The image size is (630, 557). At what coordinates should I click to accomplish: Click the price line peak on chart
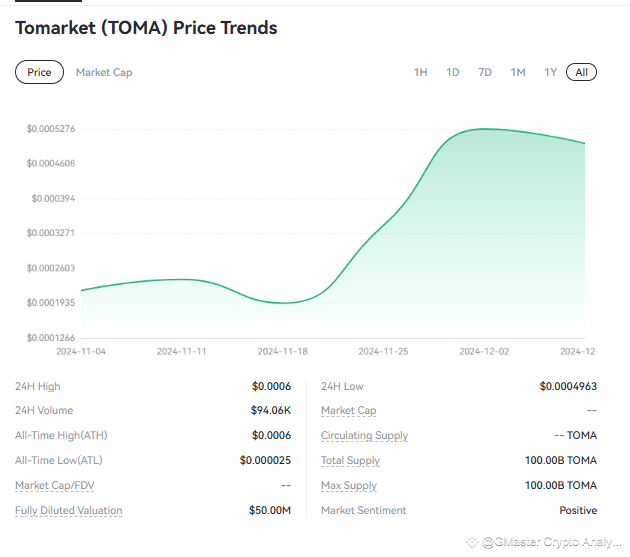tap(484, 129)
